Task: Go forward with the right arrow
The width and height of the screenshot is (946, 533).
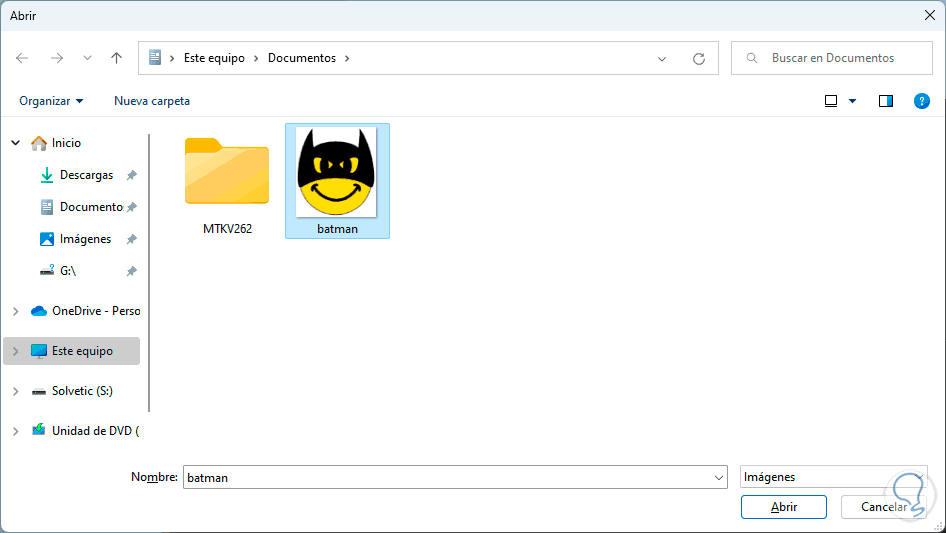Action: point(57,58)
